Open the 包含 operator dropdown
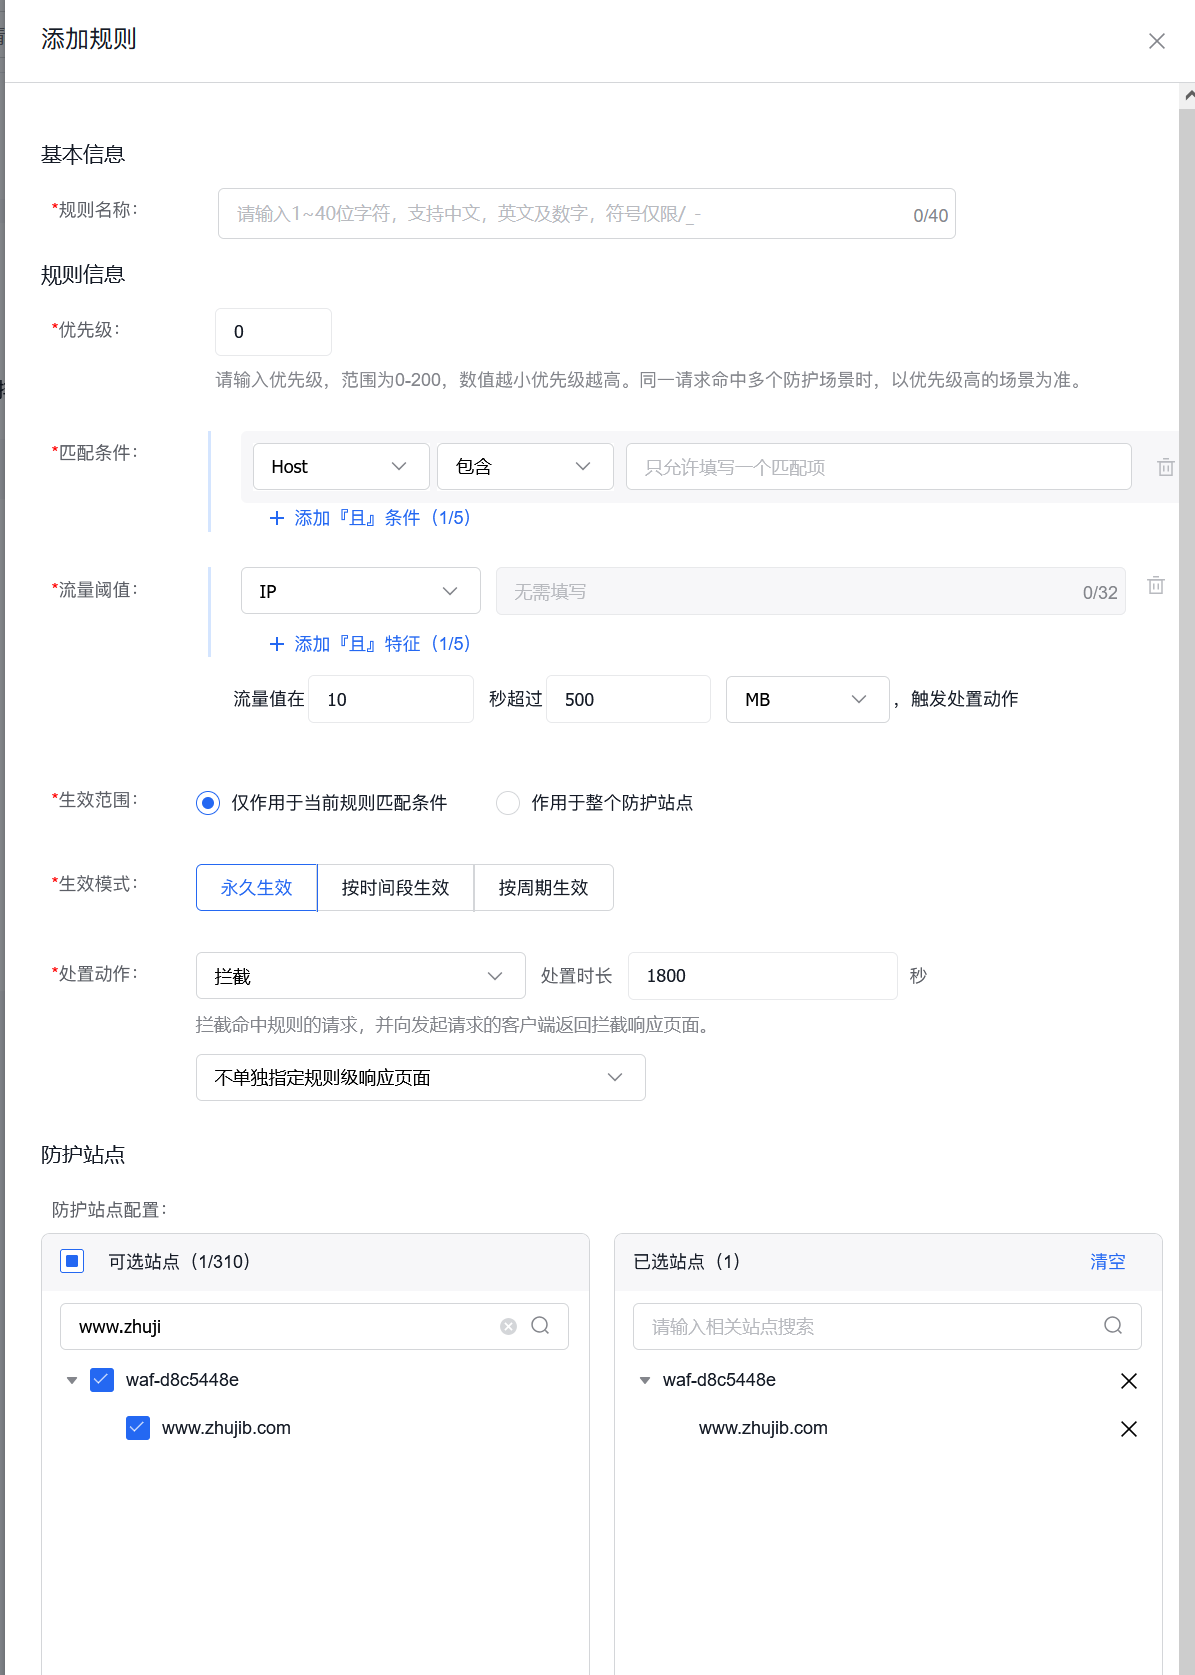The height and width of the screenshot is (1675, 1195). click(525, 467)
